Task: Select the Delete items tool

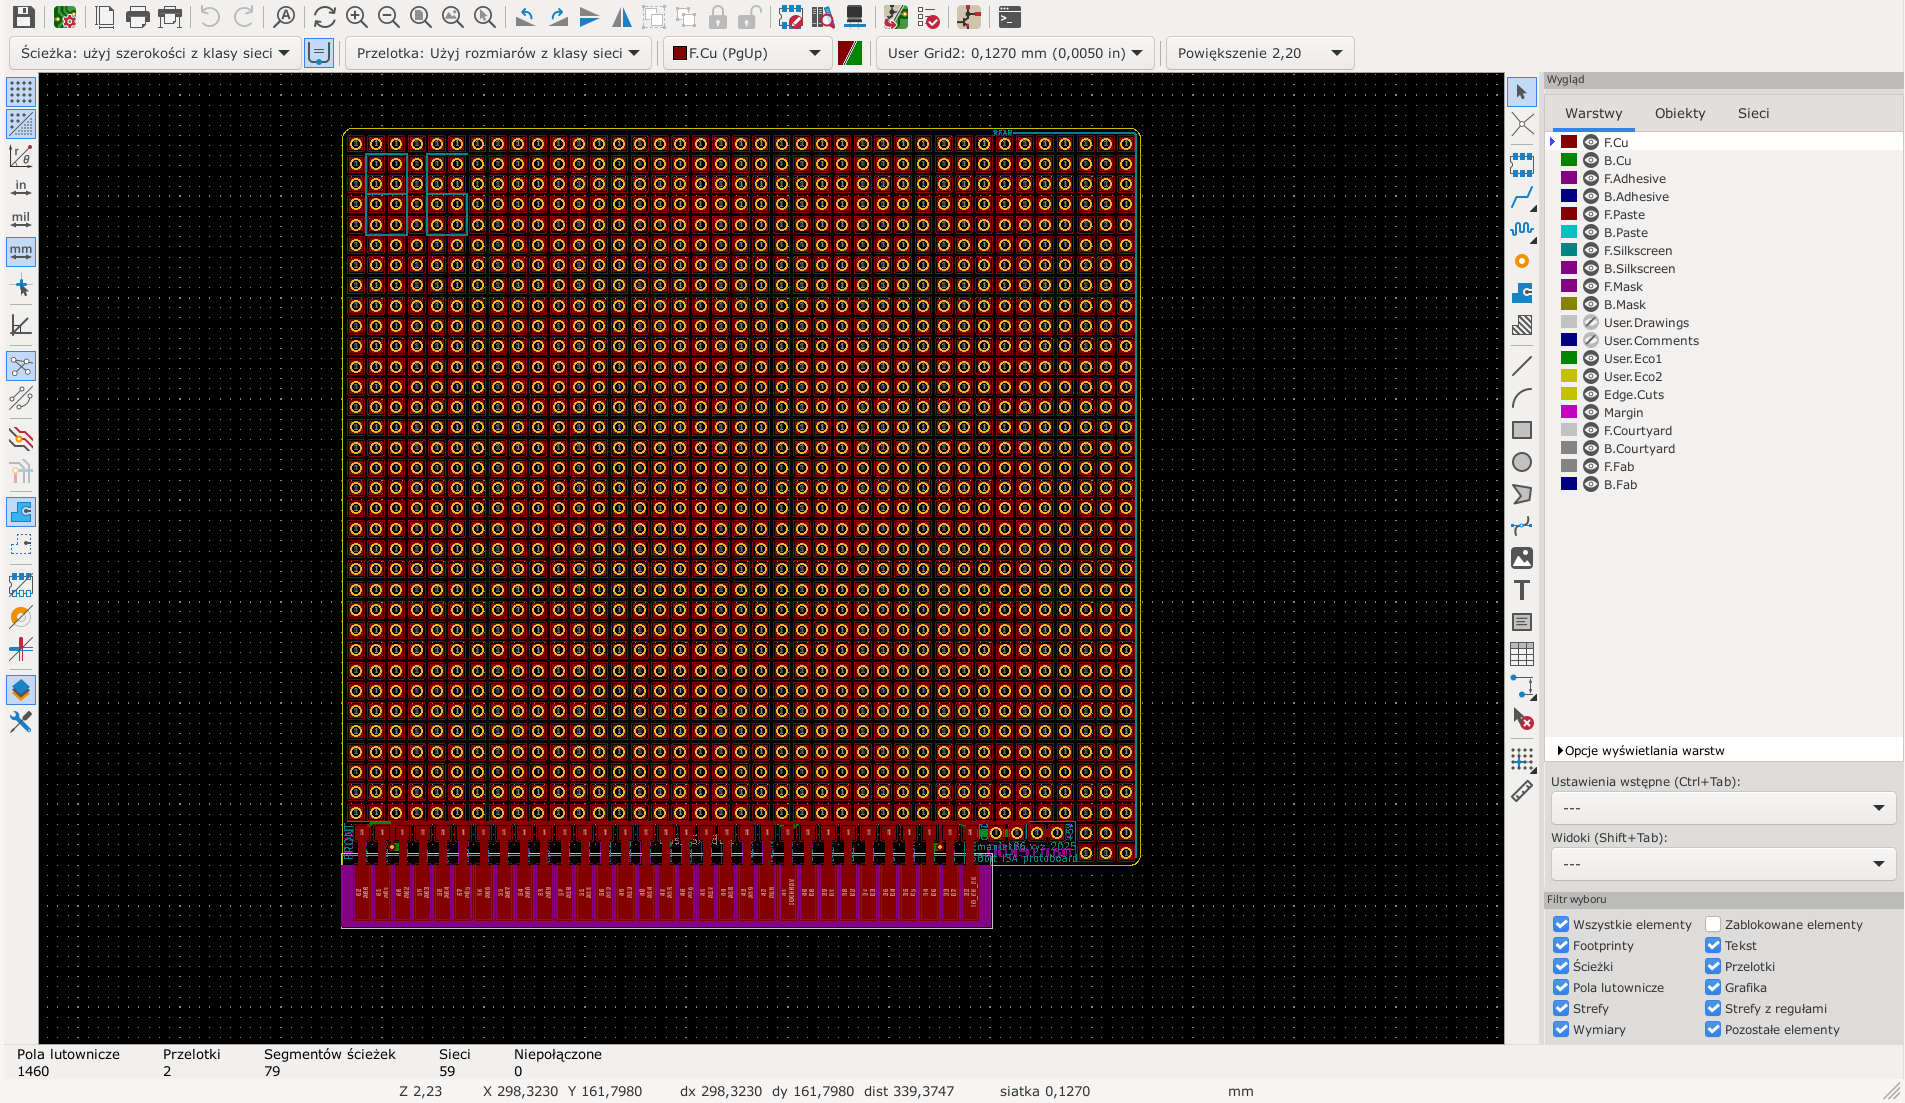Action: coord(1522,718)
